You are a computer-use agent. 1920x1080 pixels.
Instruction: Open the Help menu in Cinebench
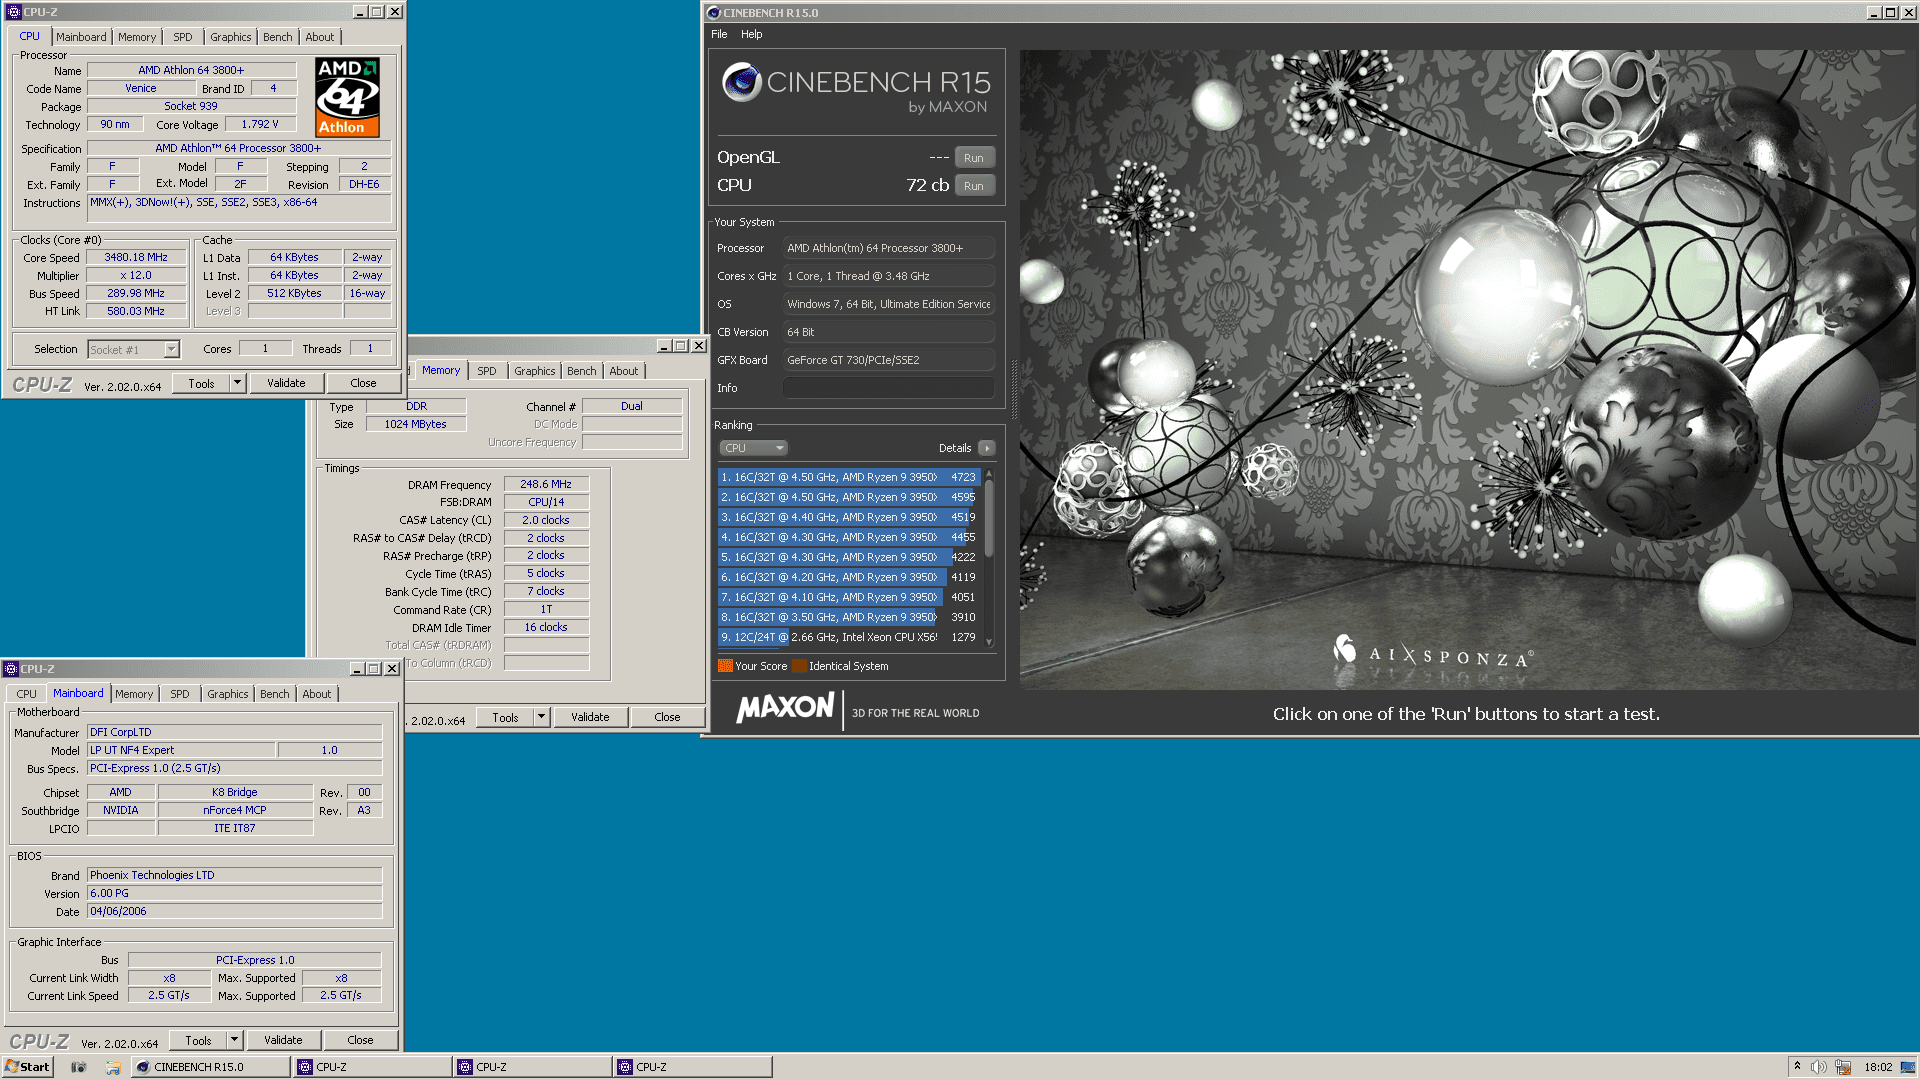click(x=752, y=34)
